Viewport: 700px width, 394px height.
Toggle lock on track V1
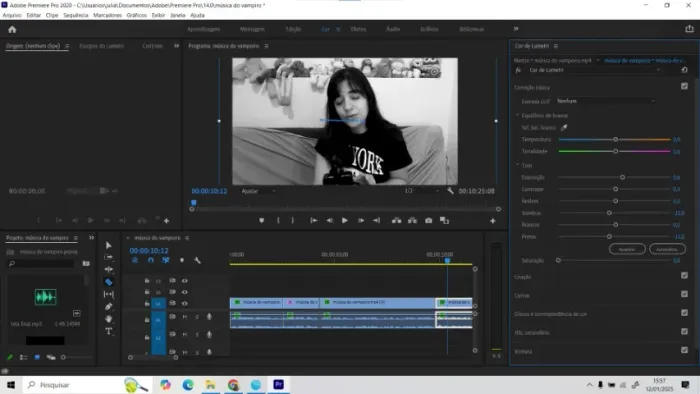pyautogui.click(x=147, y=303)
